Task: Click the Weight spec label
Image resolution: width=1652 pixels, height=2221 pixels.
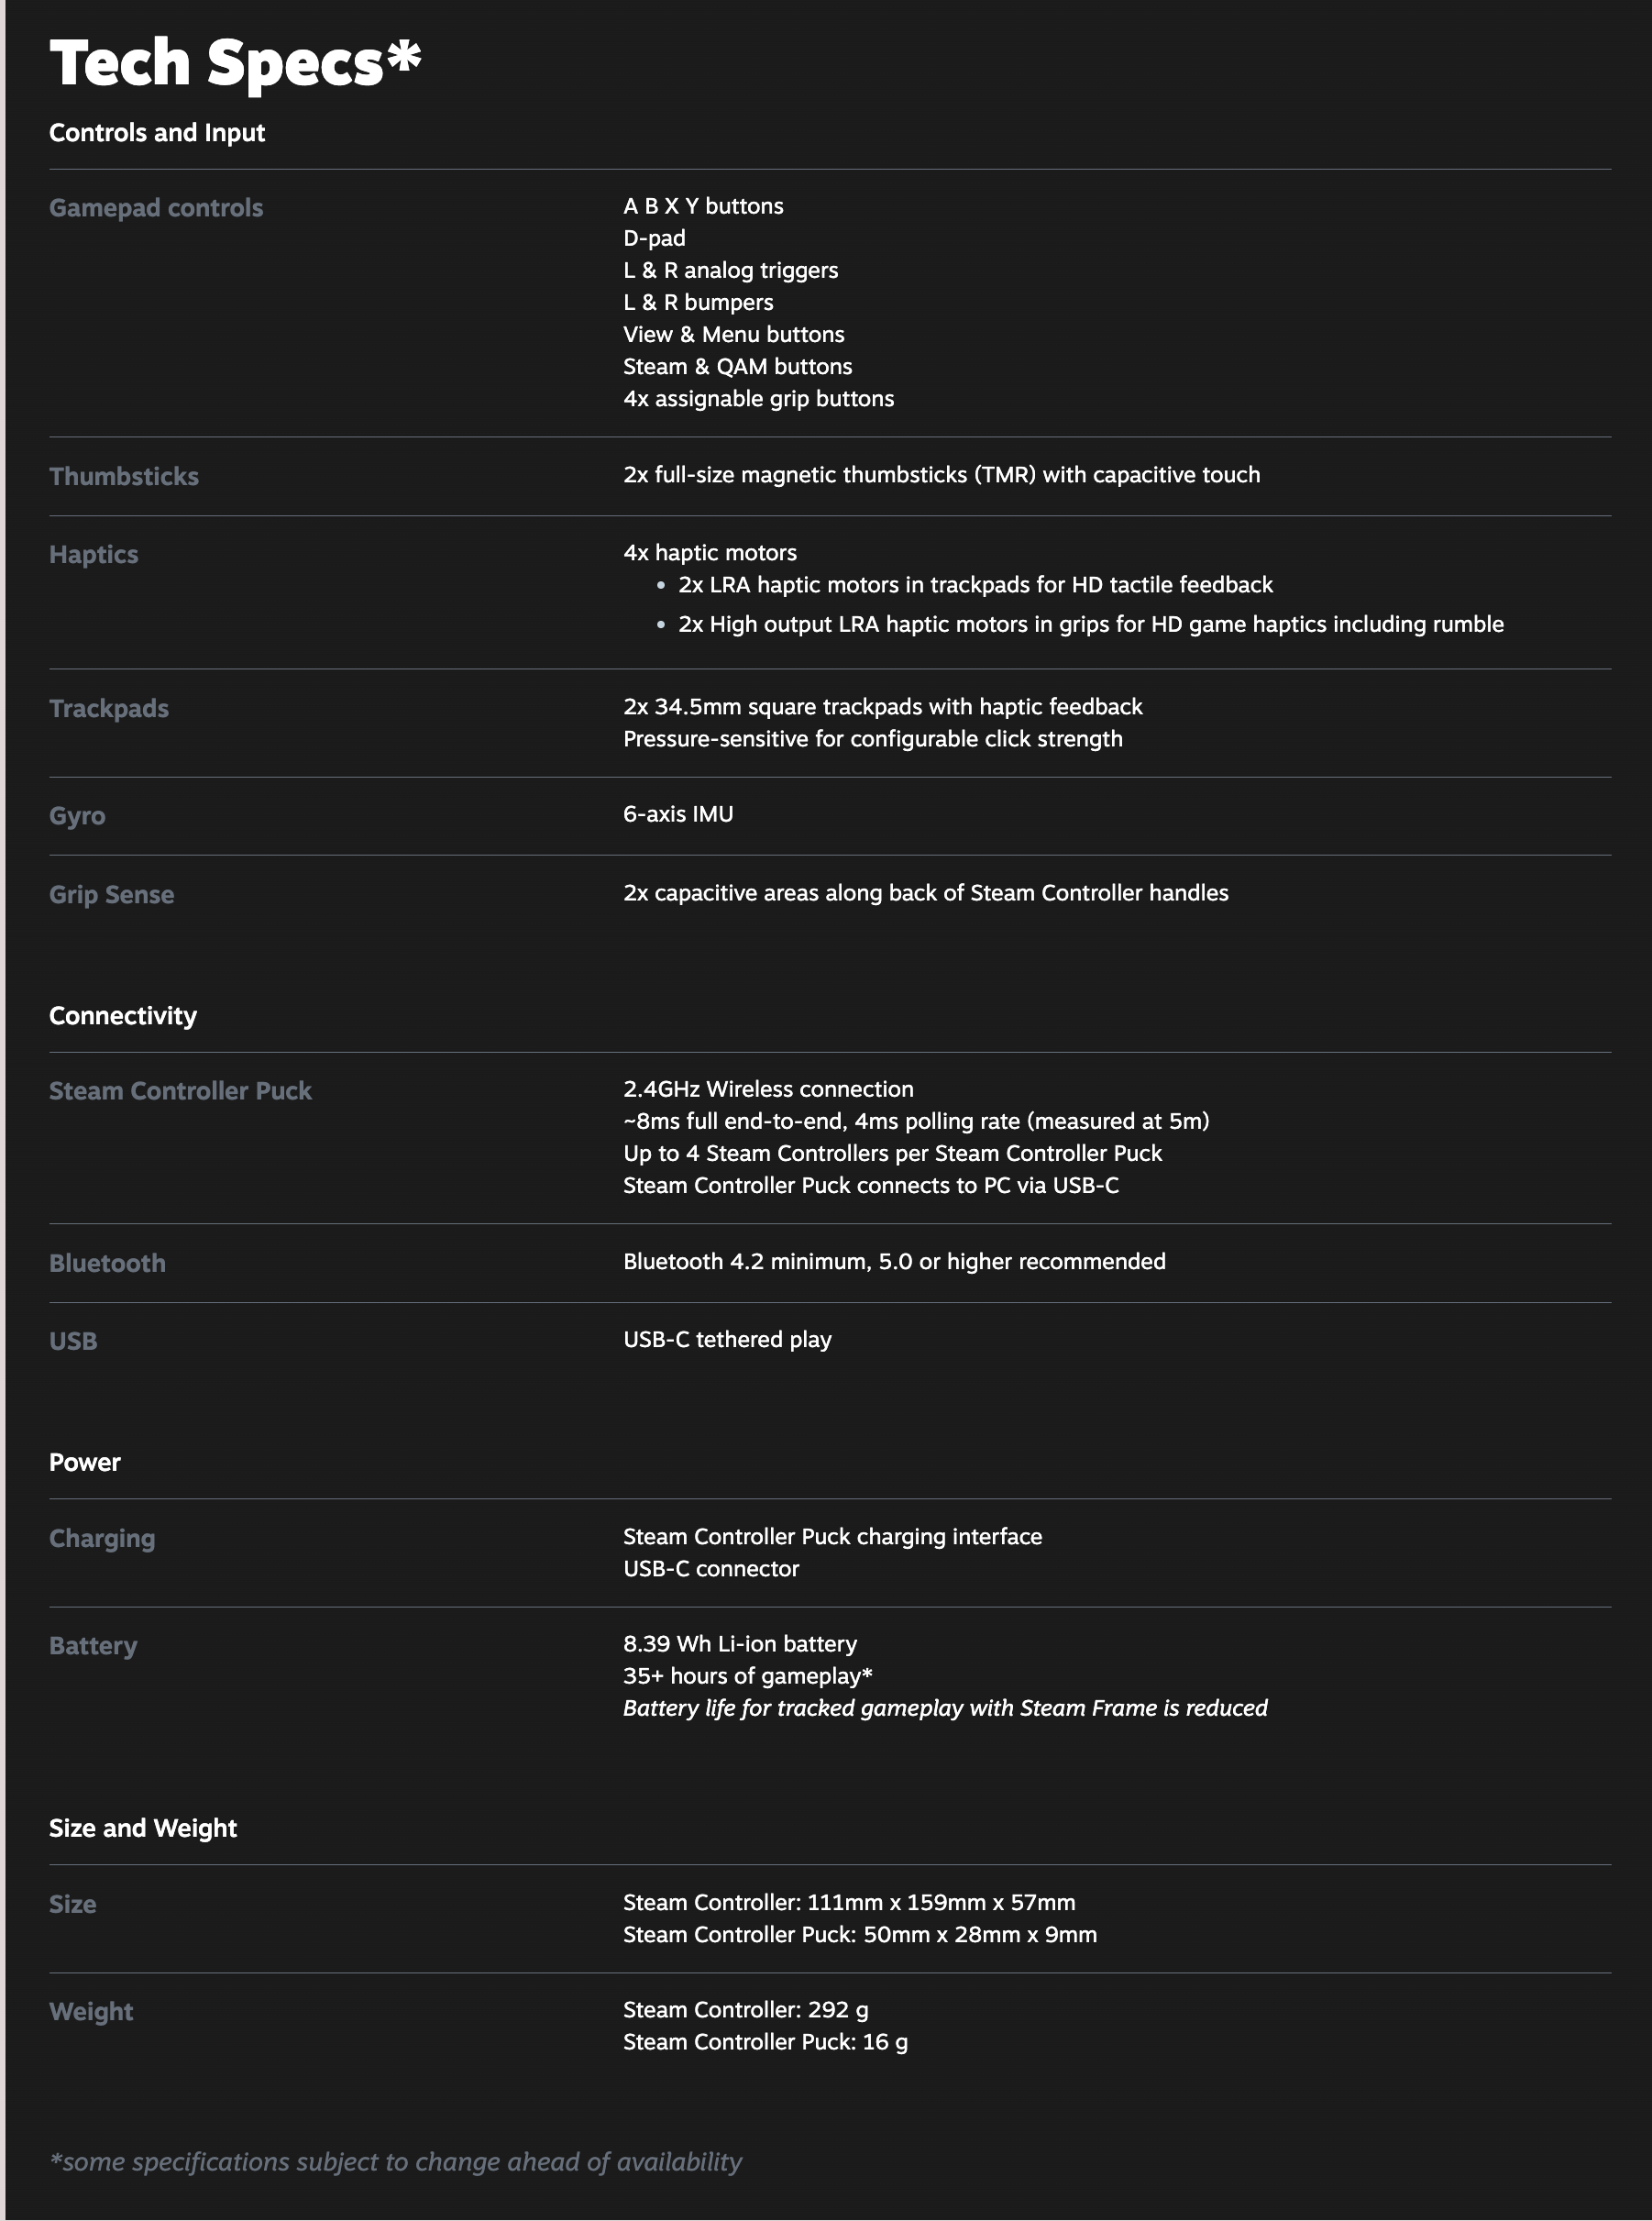Action: tap(91, 2012)
